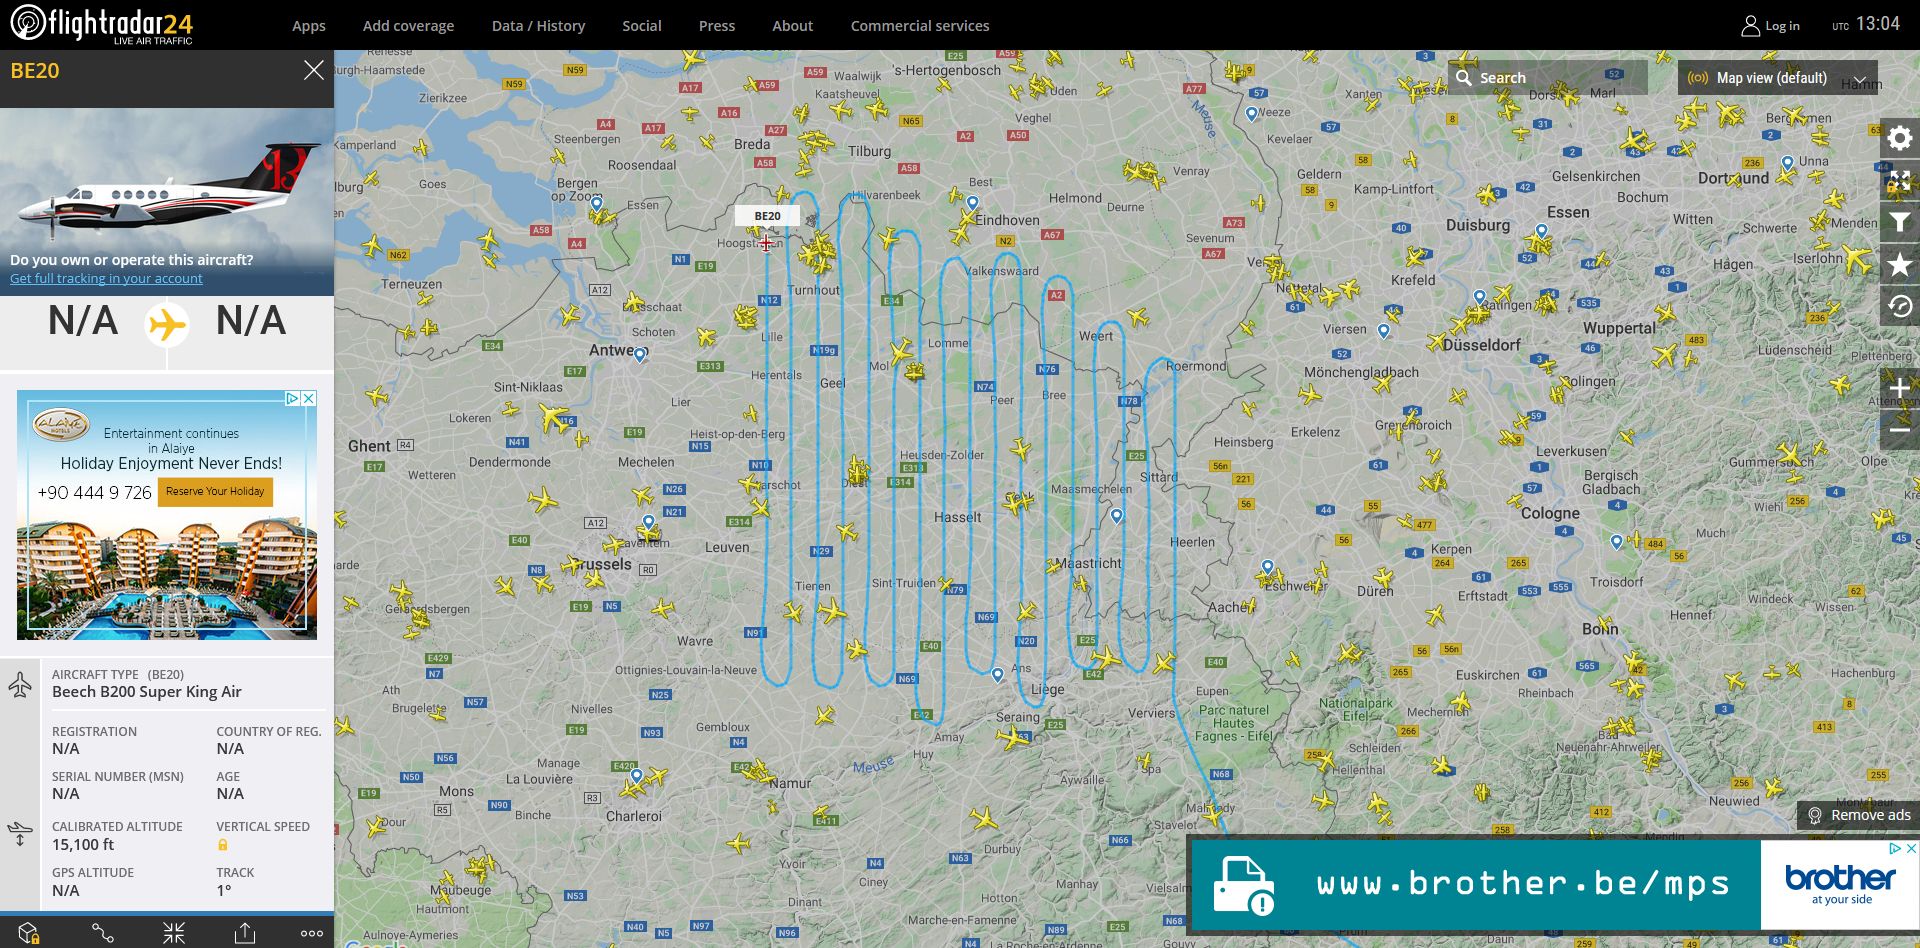Open the About menu

click(792, 26)
